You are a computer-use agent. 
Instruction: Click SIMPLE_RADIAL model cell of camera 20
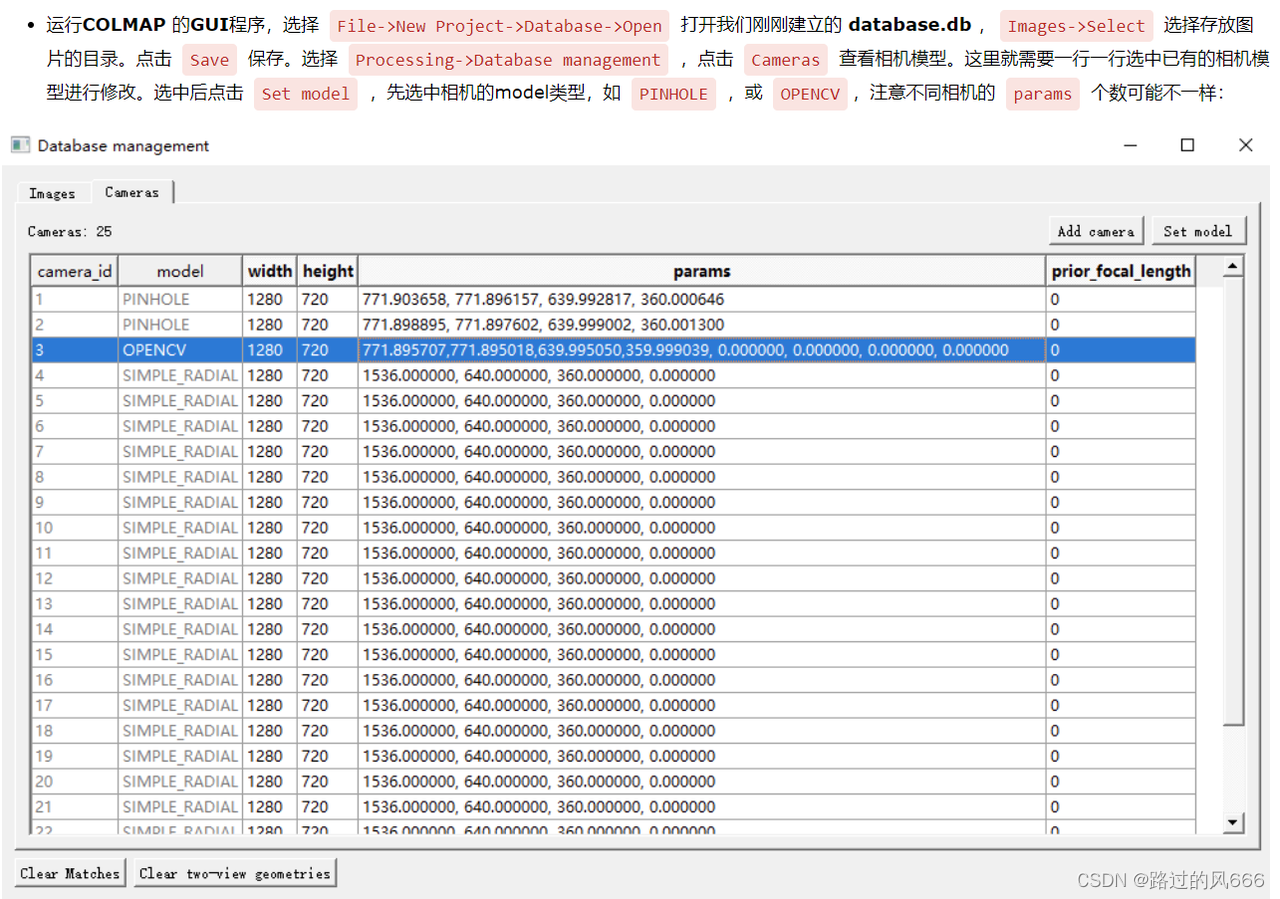click(x=180, y=782)
